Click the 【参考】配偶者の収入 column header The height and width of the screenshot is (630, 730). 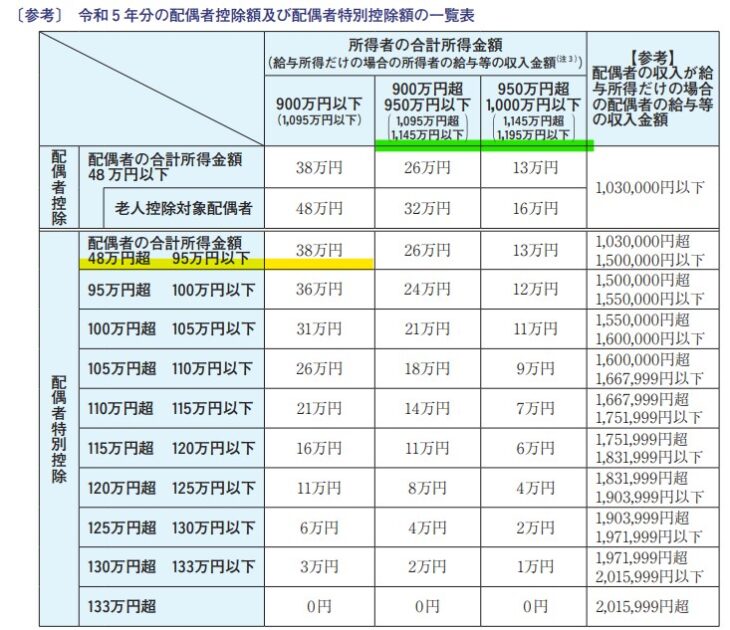[x=652, y=88]
